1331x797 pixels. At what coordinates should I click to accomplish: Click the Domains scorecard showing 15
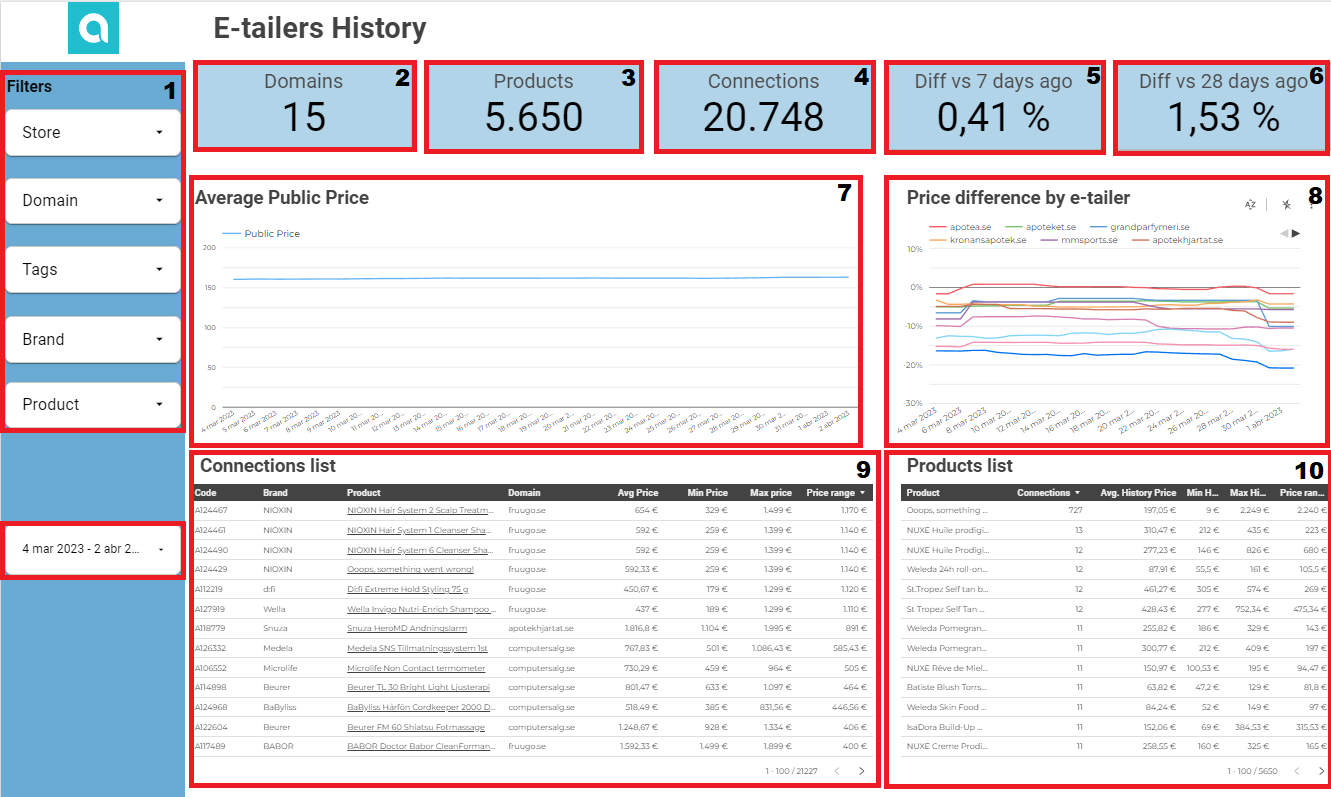pyautogui.click(x=304, y=106)
